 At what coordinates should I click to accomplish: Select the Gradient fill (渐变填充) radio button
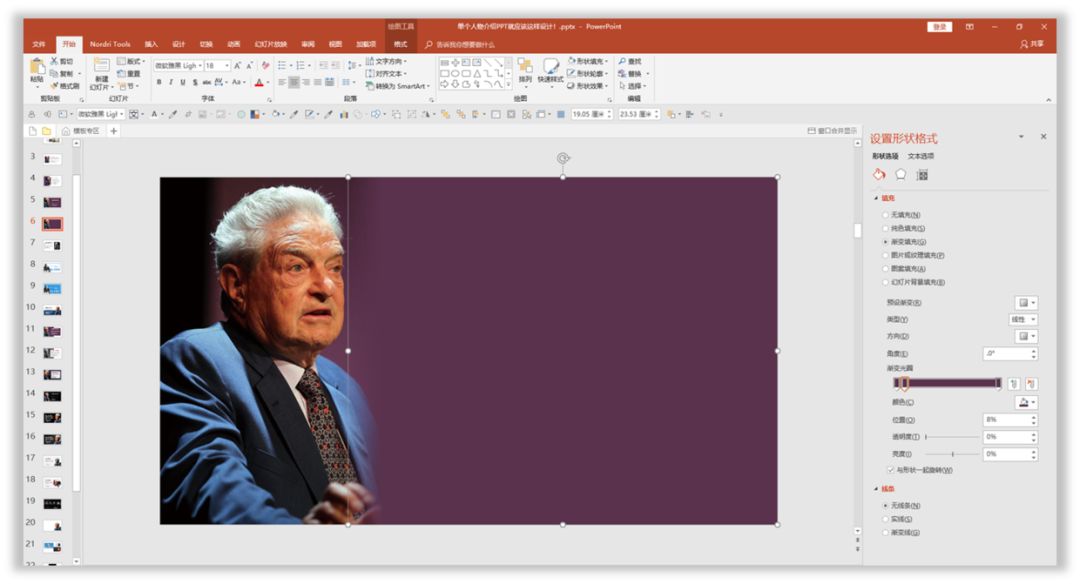tap(886, 242)
